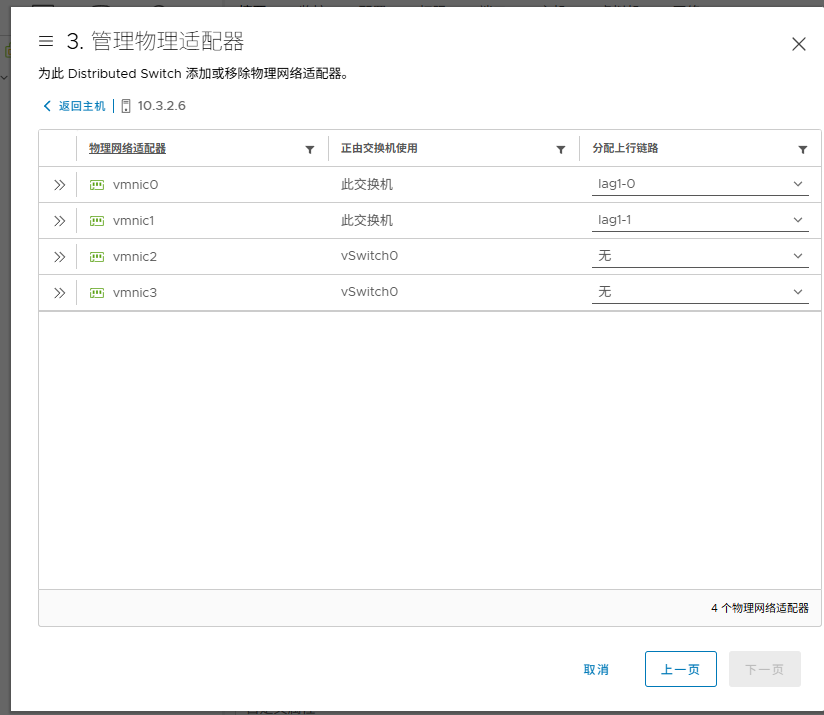This screenshot has height=715, width=824.
Task: Click the vmnic3 network adapter icon
Action: [x=97, y=293]
